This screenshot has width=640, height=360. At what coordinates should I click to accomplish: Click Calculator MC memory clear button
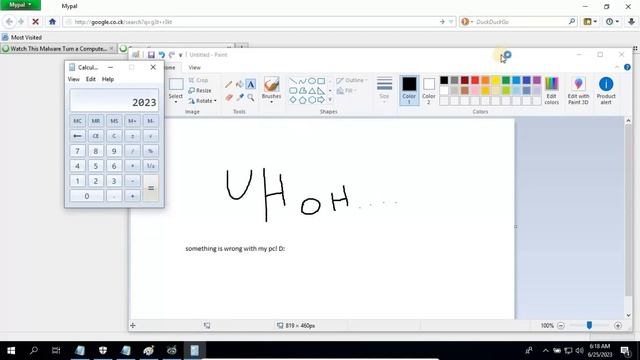point(77,121)
